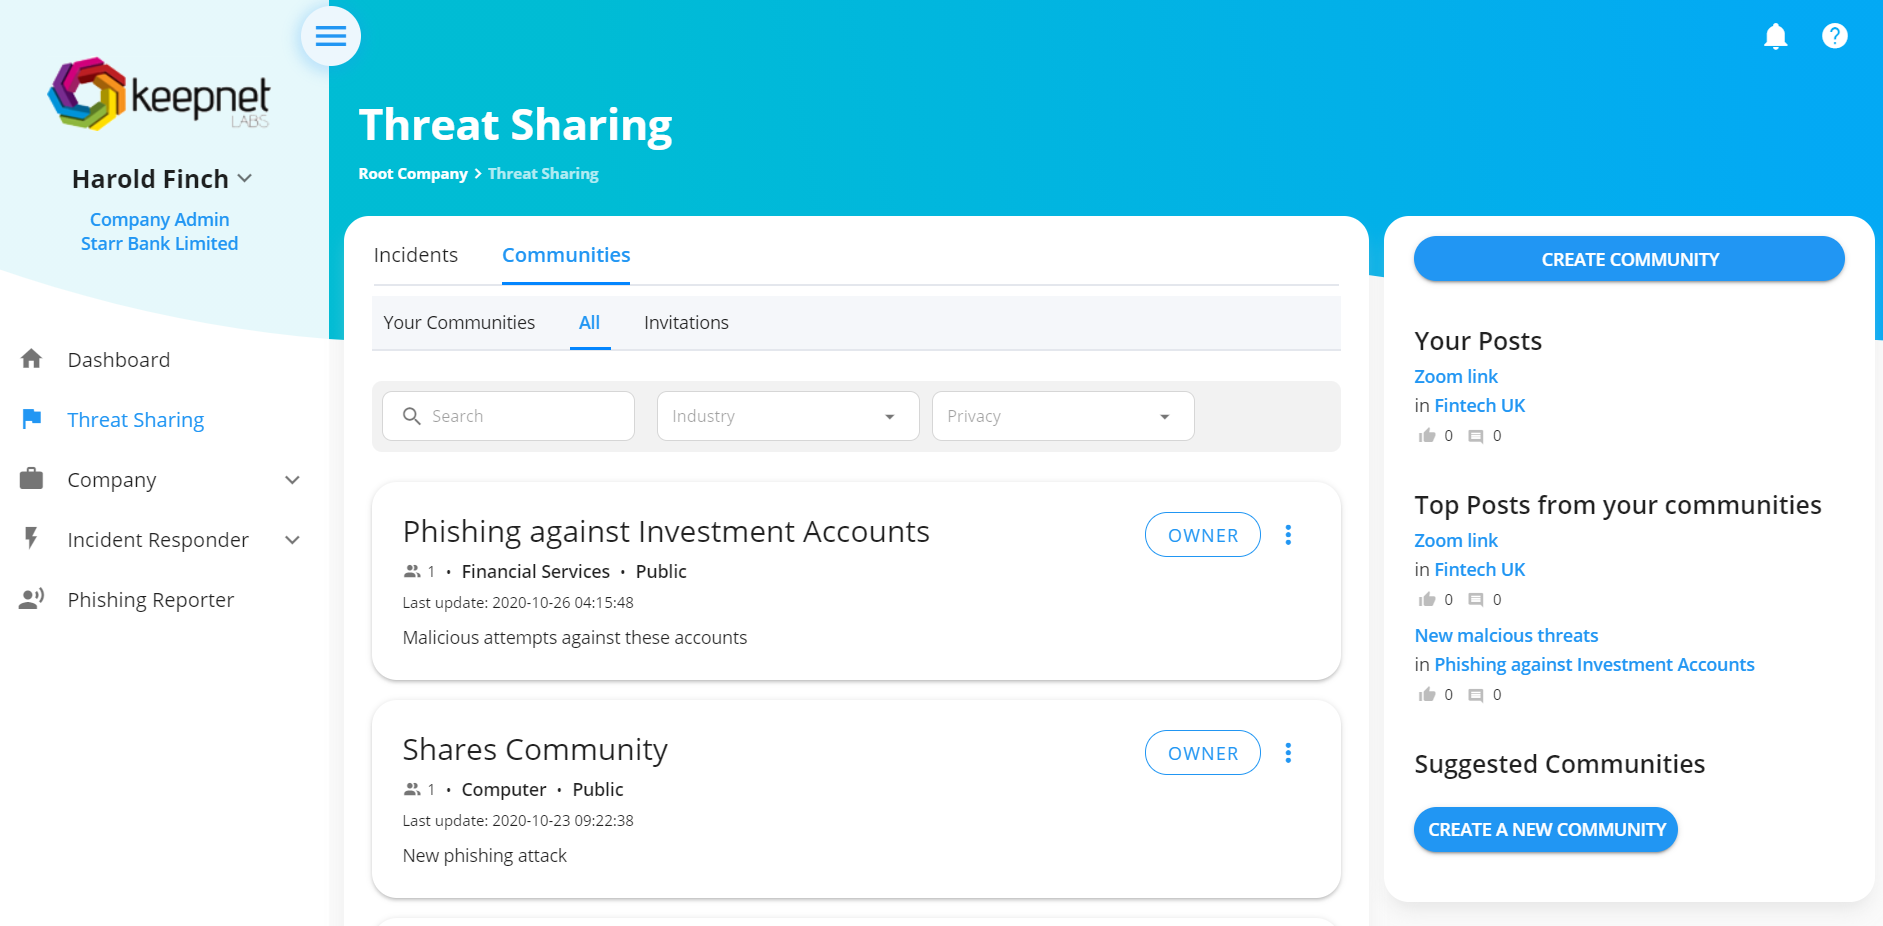
Task: Open the Industry filter dropdown
Action: point(788,416)
